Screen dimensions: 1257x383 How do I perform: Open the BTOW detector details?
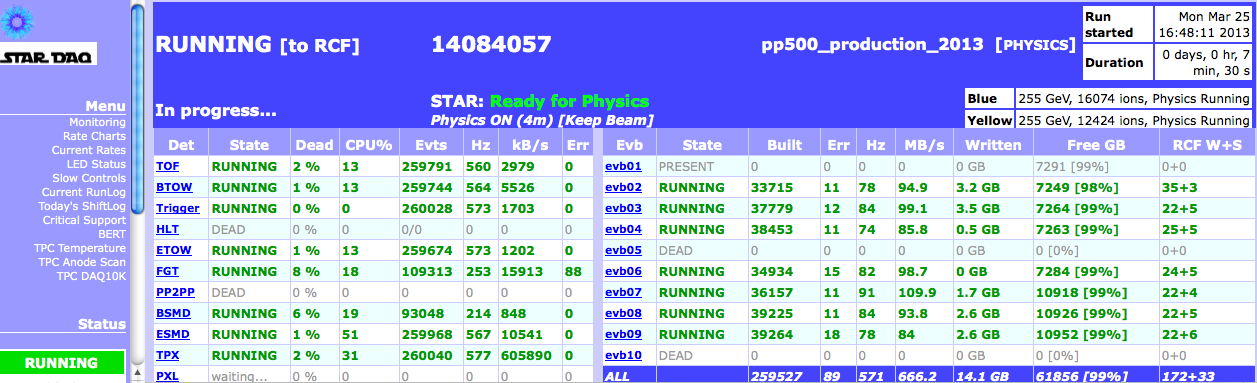point(174,187)
